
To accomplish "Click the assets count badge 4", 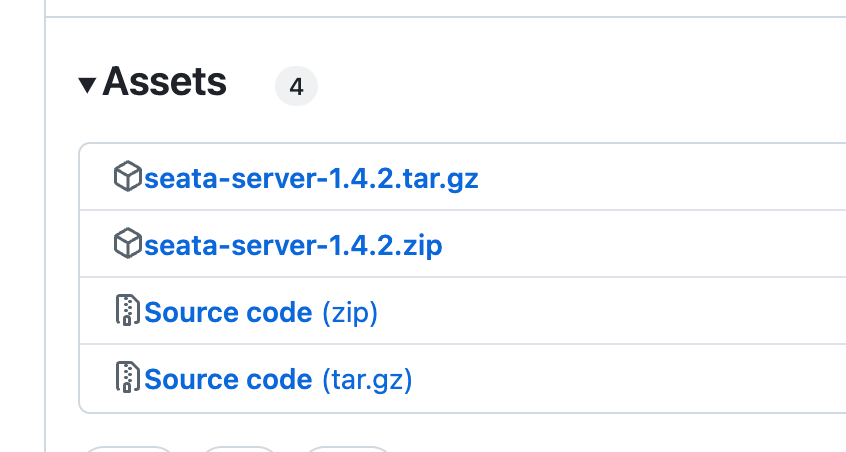I will click(296, 86).
